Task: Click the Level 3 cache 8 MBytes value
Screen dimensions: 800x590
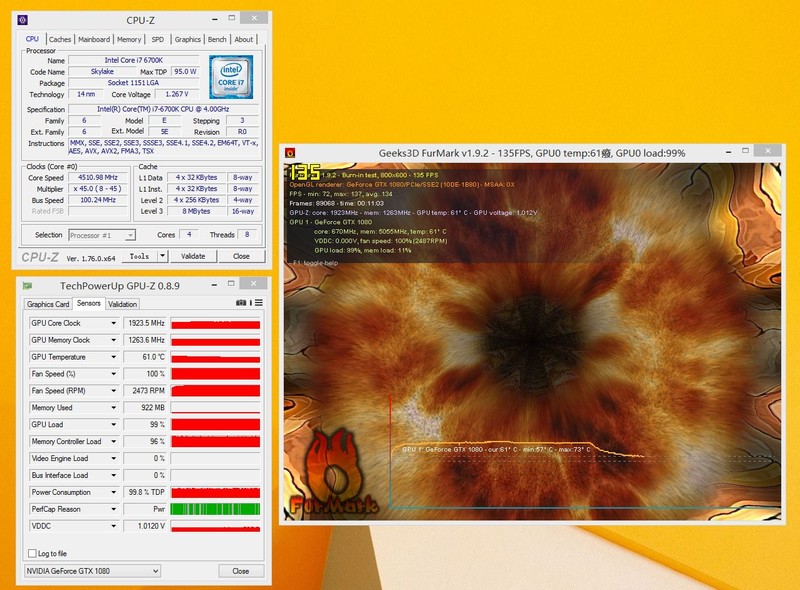Action: click(196, 211)
